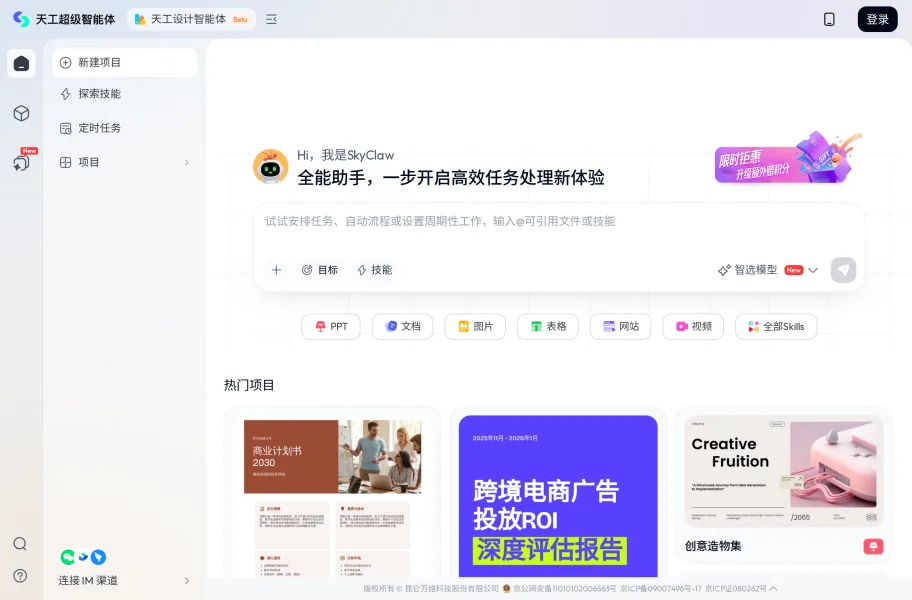The width and height of the screenshot is (912, 600).
Task: Choose the 视频 skill chip
Action: point(693,326)
